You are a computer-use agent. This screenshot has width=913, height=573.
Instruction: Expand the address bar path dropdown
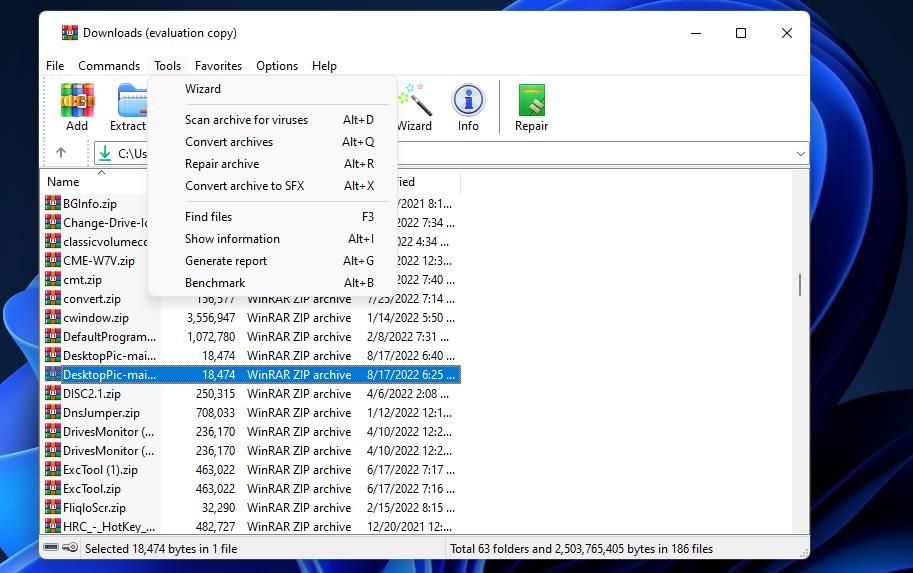801,154
